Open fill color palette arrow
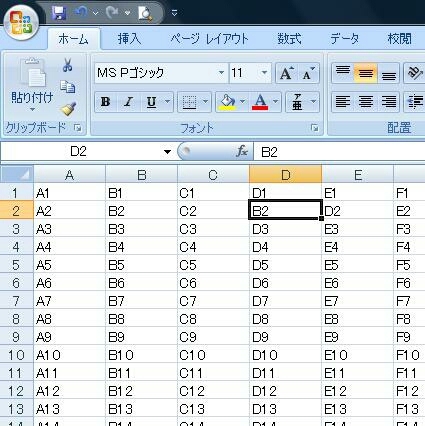The image size is (425, 426). pos(242,102)
